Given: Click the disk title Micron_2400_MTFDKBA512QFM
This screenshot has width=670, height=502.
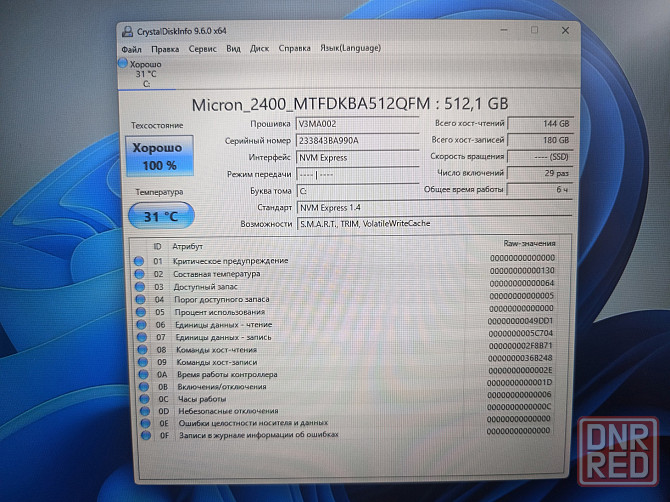Looking at the screenshot, I should (x=311, y=104).
